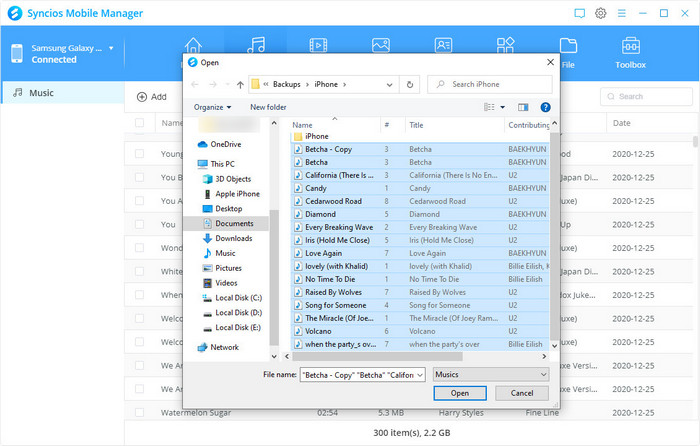This screenshot has width=700, height=446.
Task: Go up one folder level in Open dialog
Action: (x=240, y=84)
